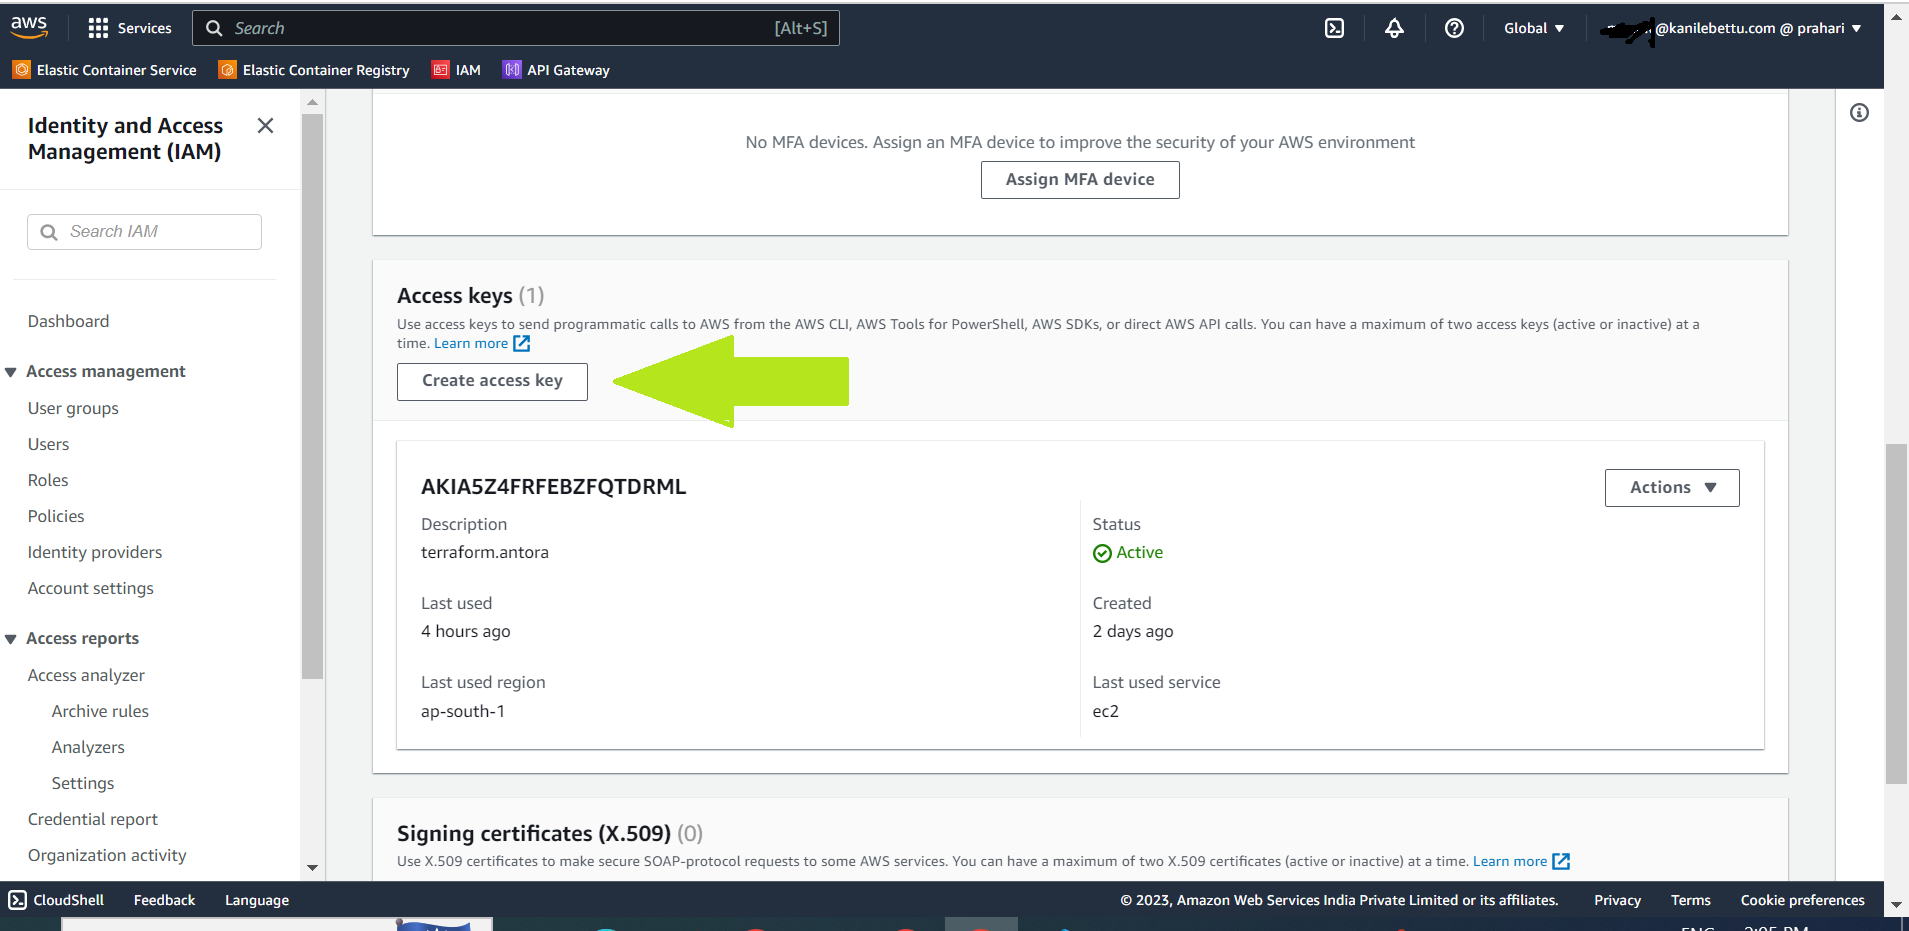Open the Privacy link
Viewport: 1909px width, 931px height.
point(1617,900)
